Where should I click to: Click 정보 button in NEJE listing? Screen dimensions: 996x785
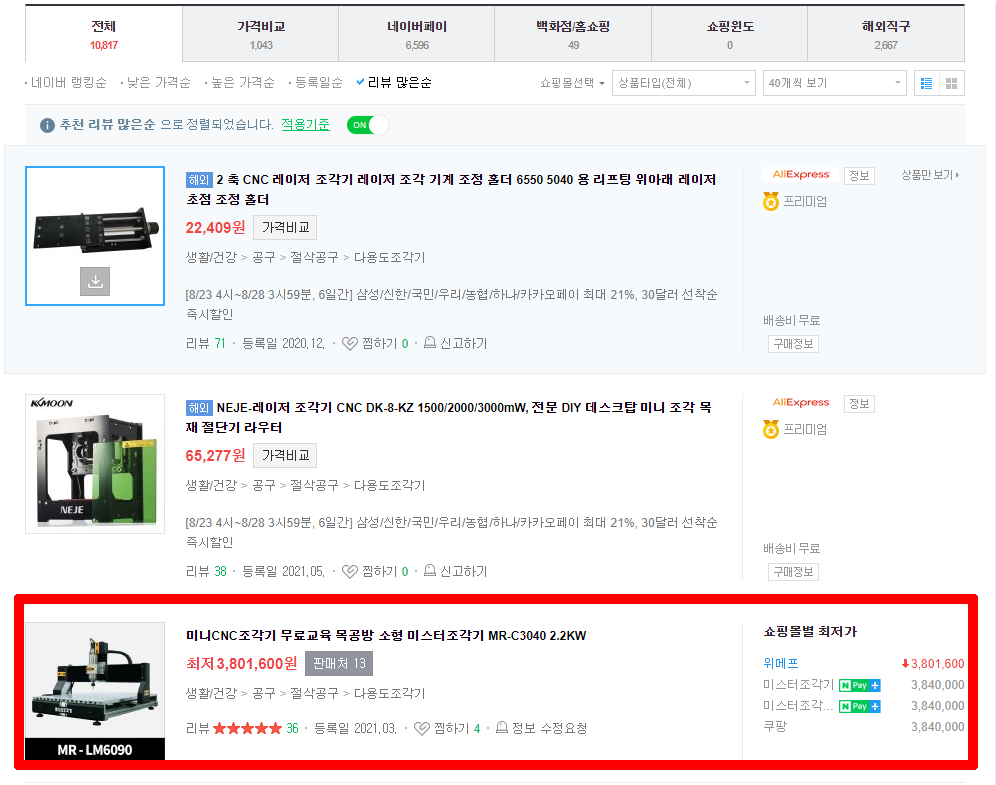[859, 403]
